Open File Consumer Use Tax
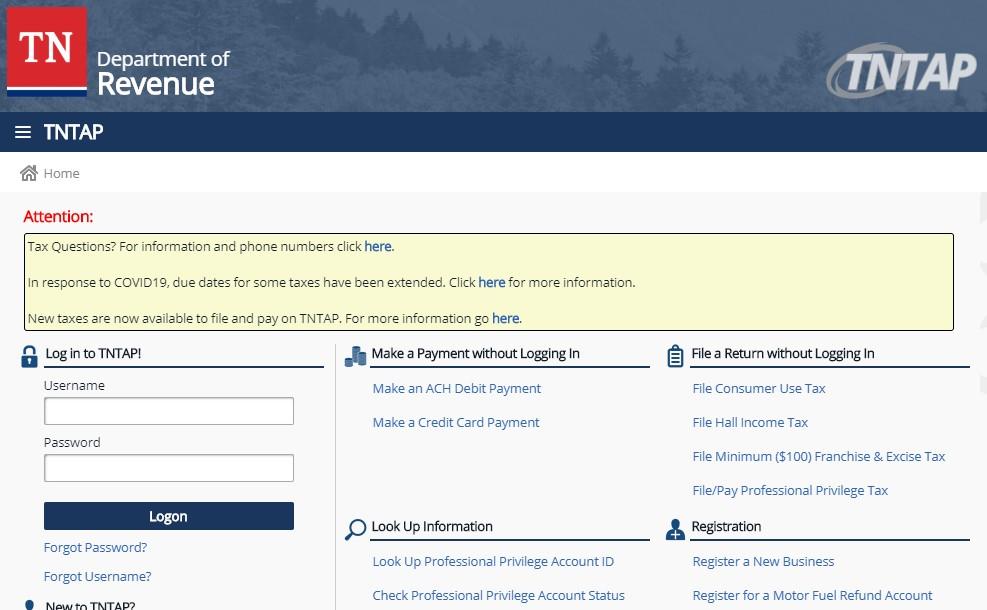 click(x=759, y=388)
